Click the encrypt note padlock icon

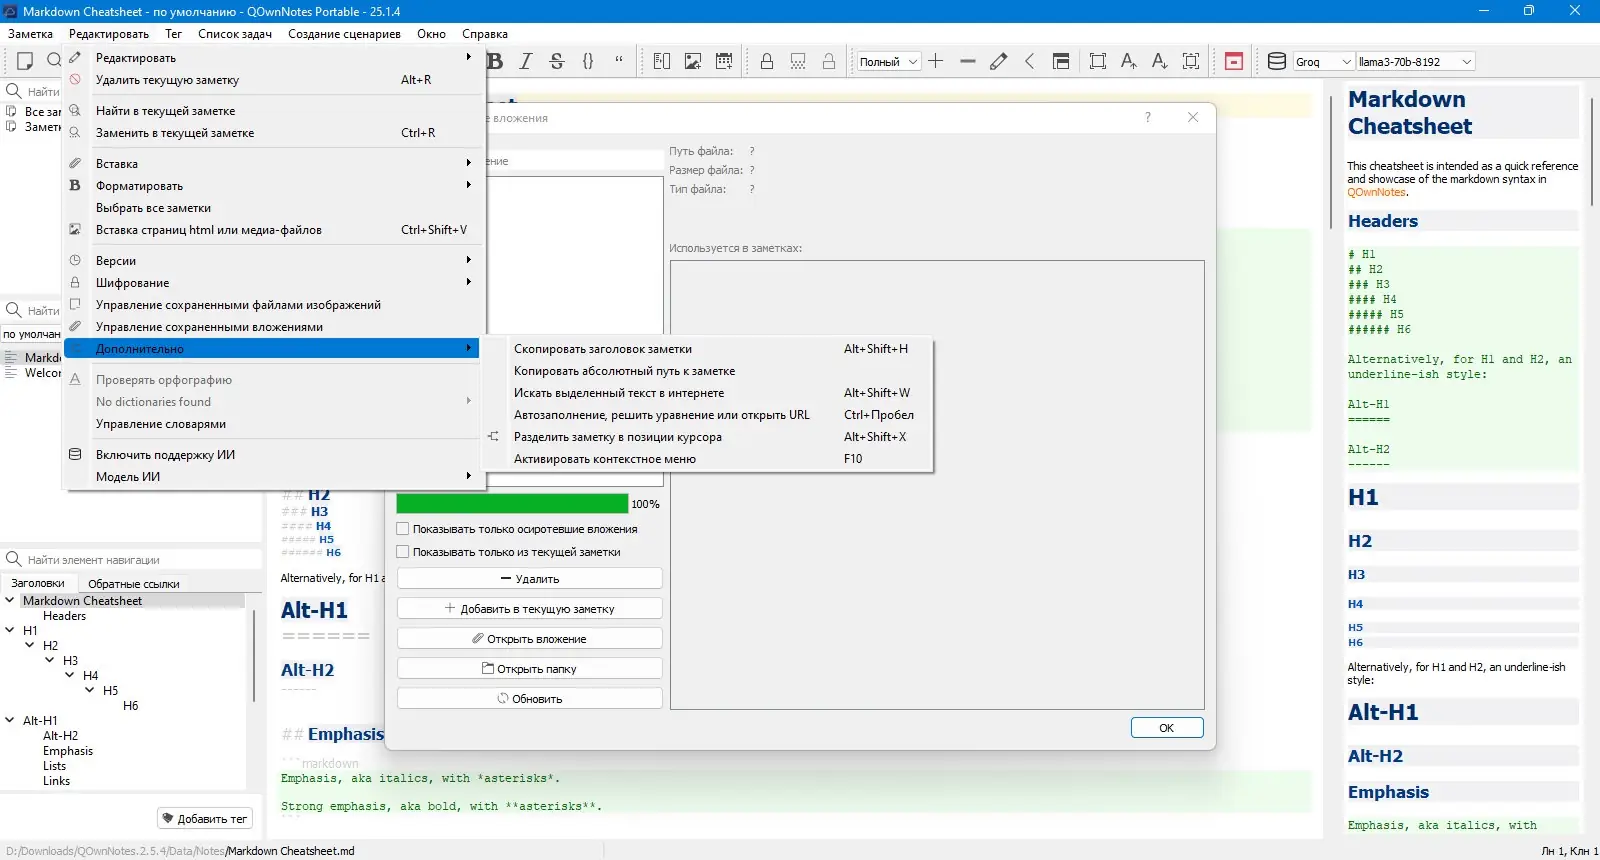click(767, 61)
